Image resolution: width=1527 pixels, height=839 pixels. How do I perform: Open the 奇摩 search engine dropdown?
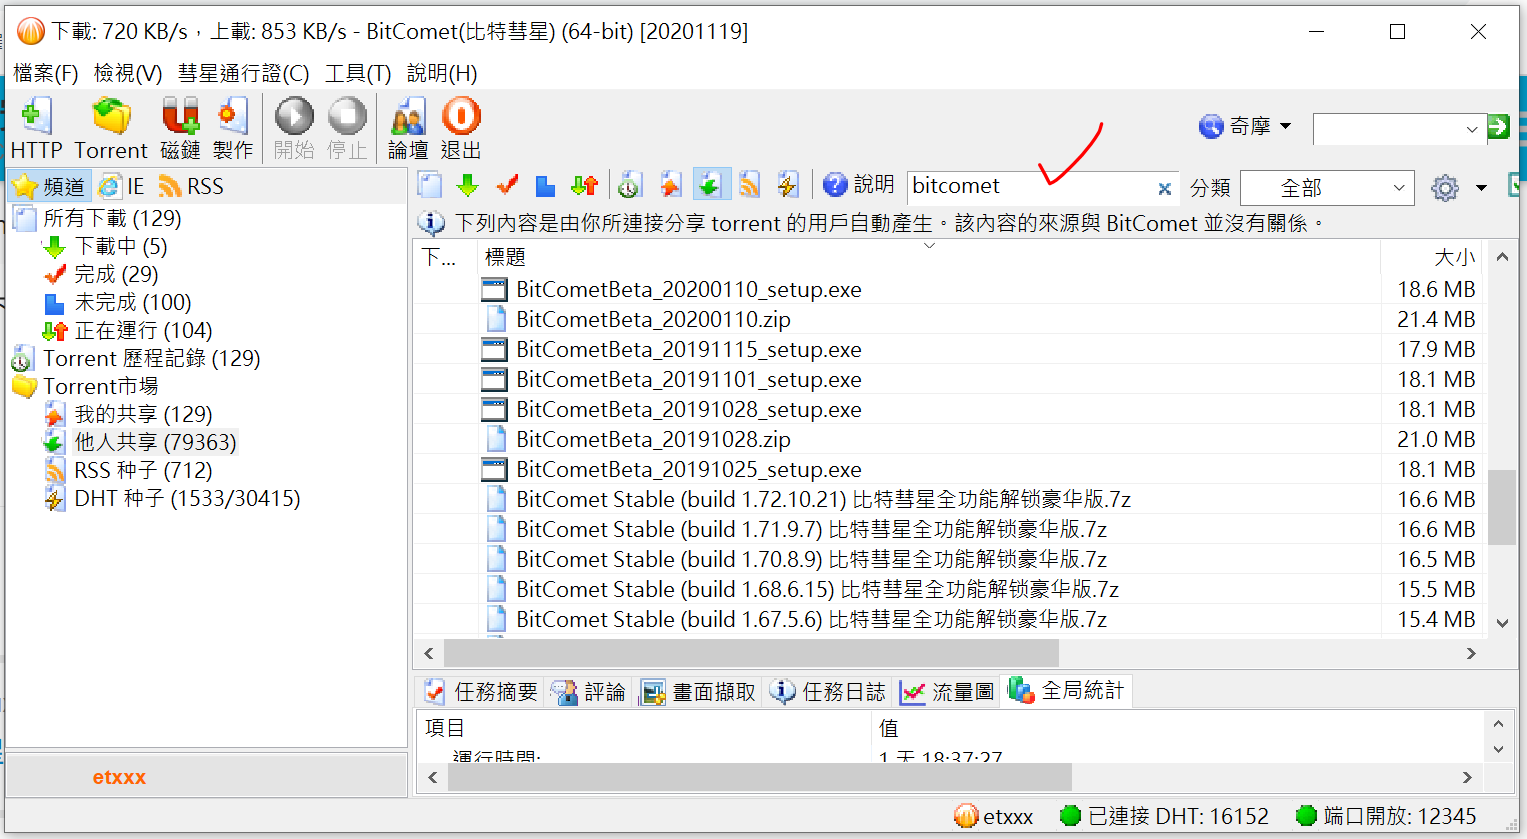pos(1245,127)
